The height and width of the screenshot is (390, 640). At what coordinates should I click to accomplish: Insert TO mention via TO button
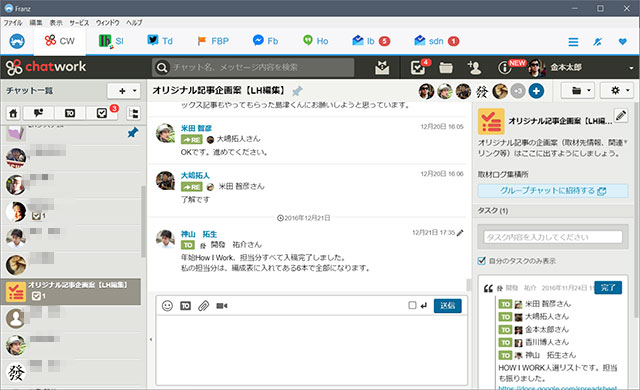coord(185,306)
